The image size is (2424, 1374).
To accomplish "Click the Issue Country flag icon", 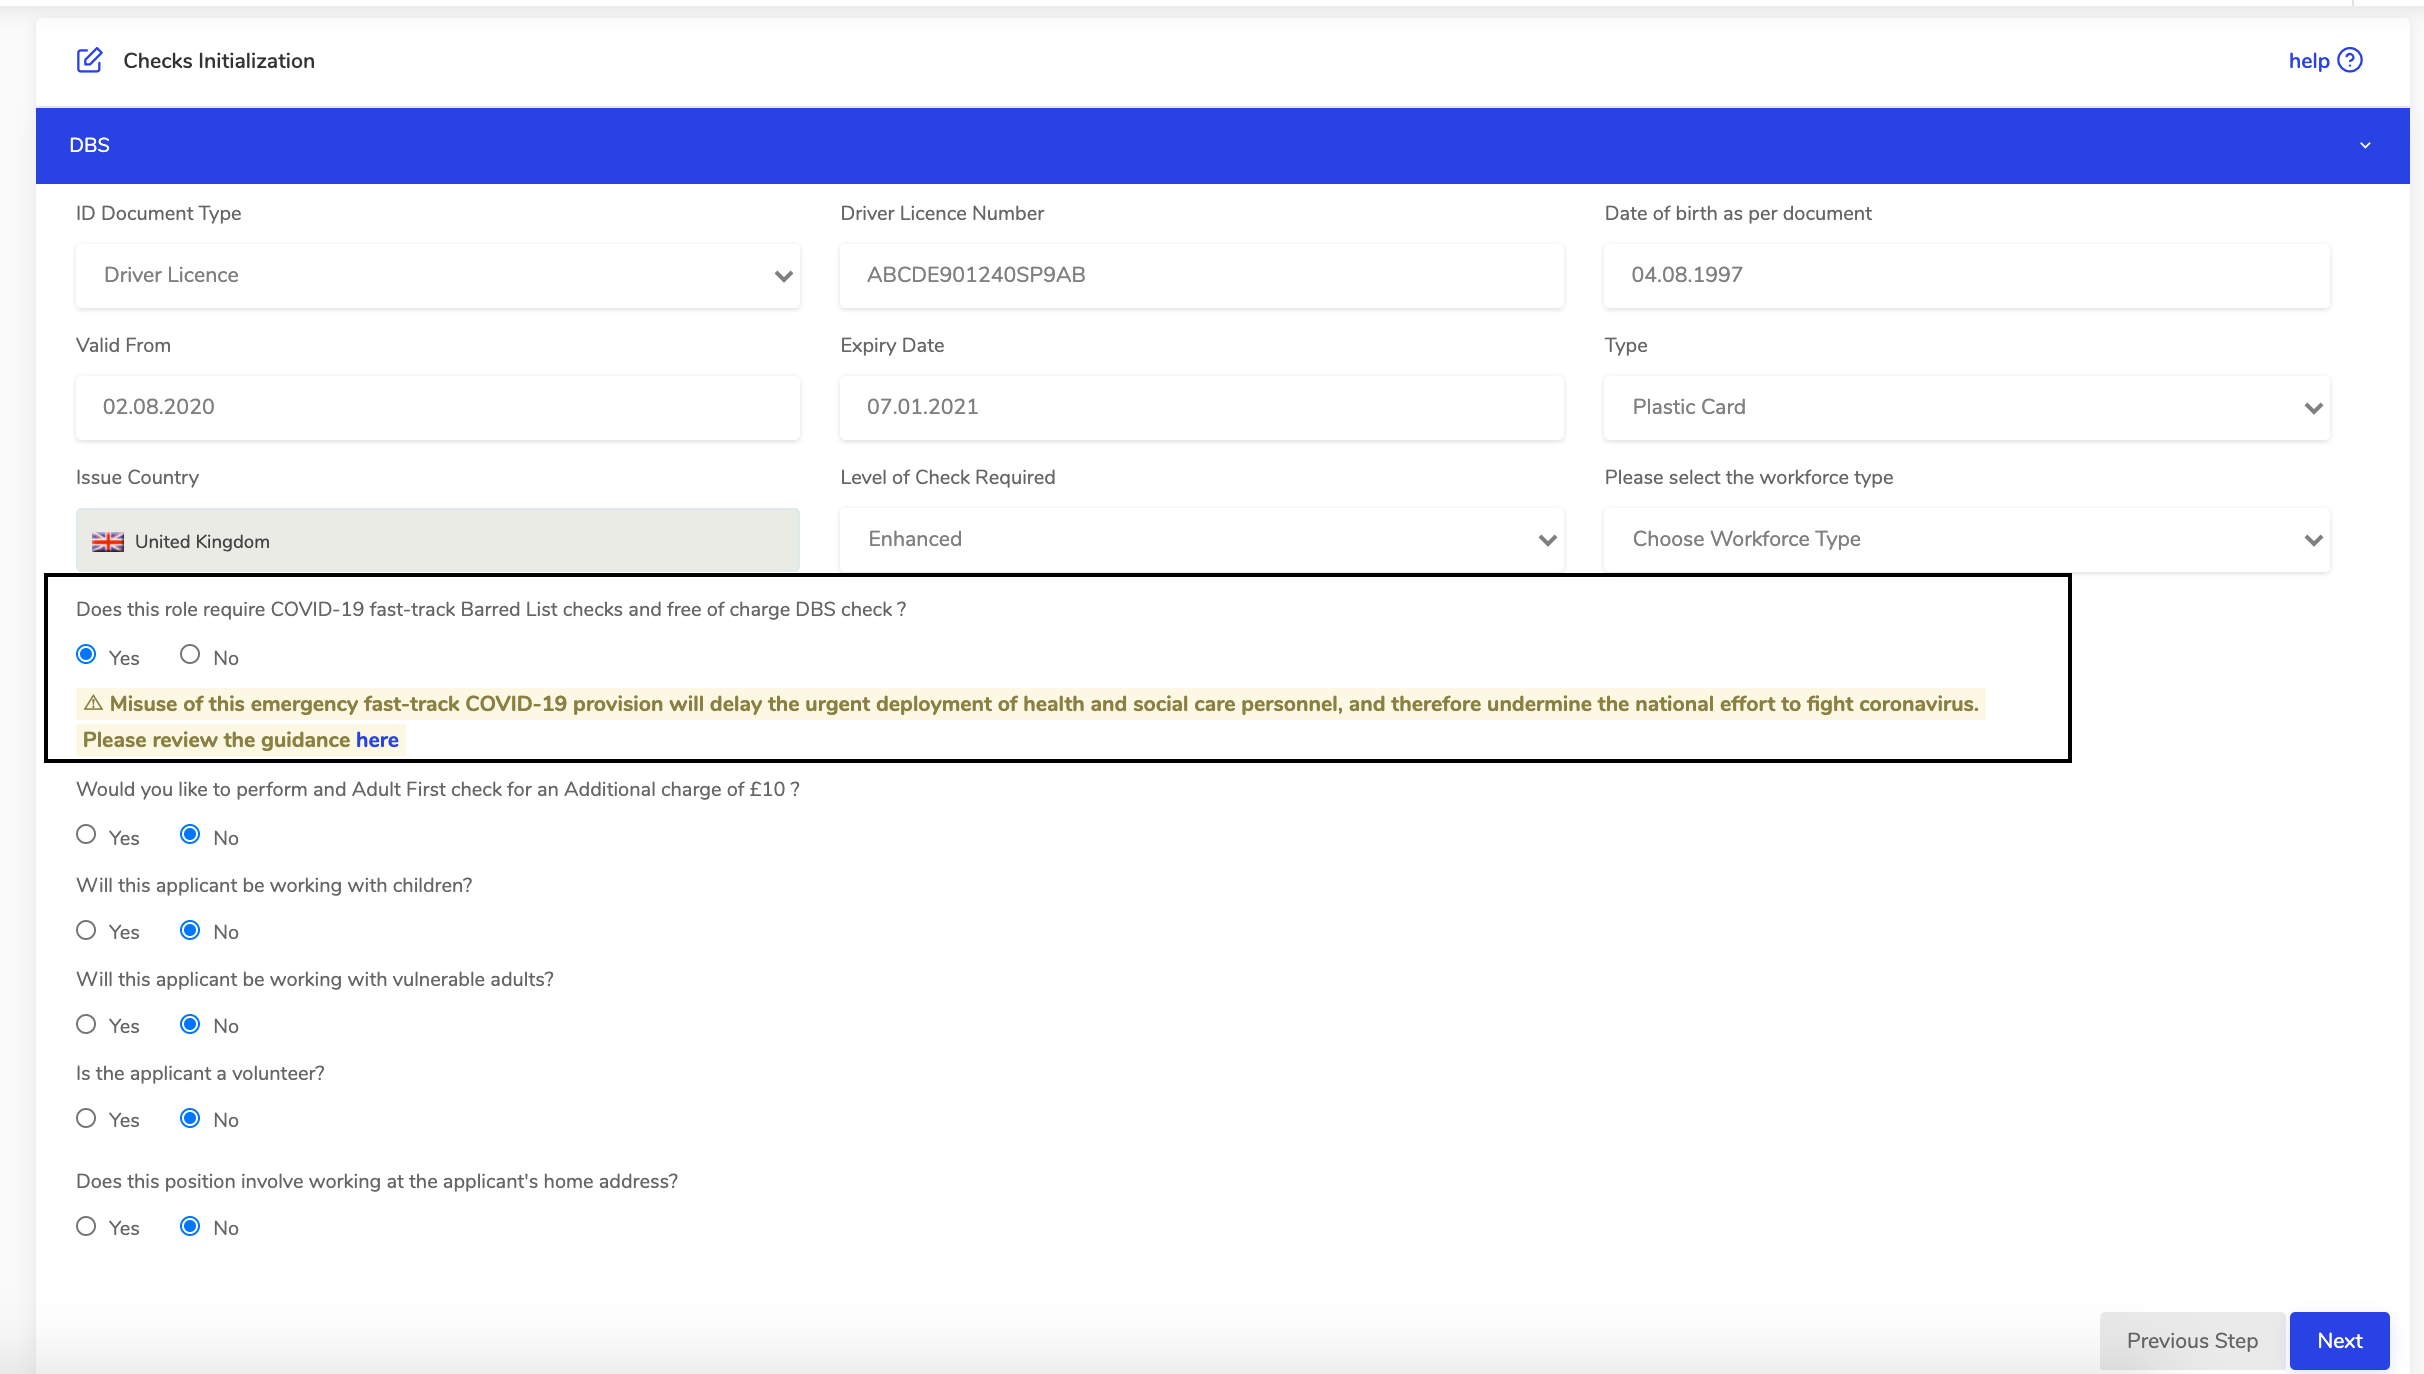I will click(107, 538).
